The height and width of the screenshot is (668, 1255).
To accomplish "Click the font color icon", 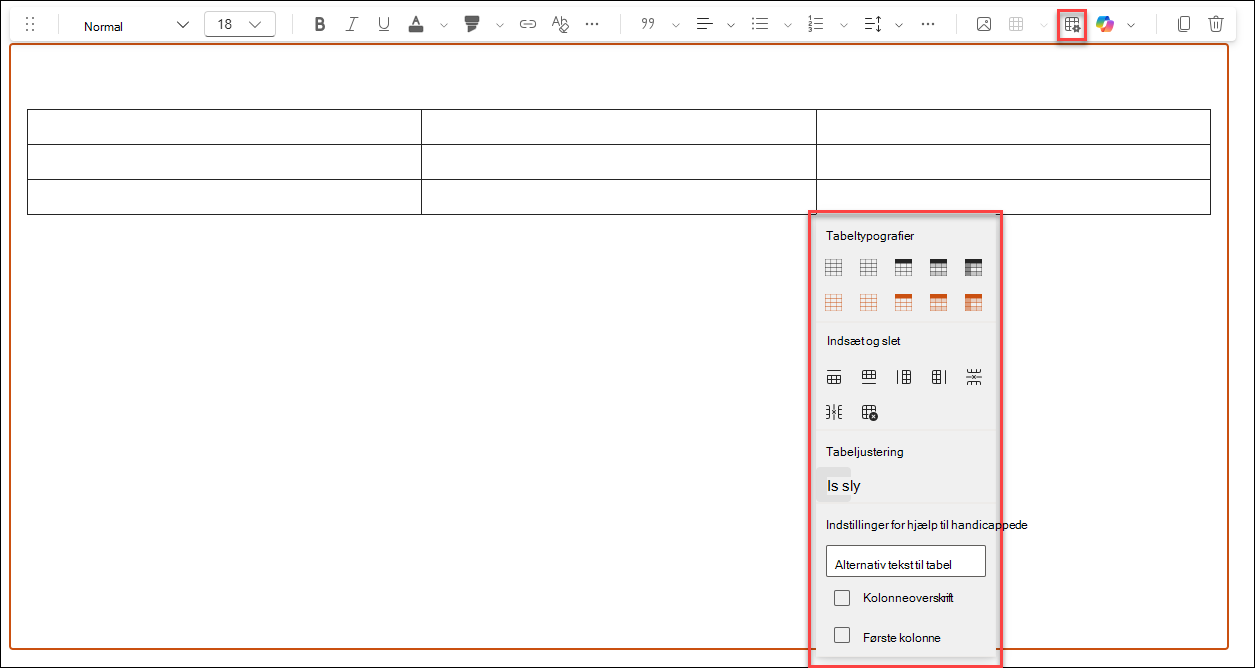I will pyautogui.click(x=416, y=25).
